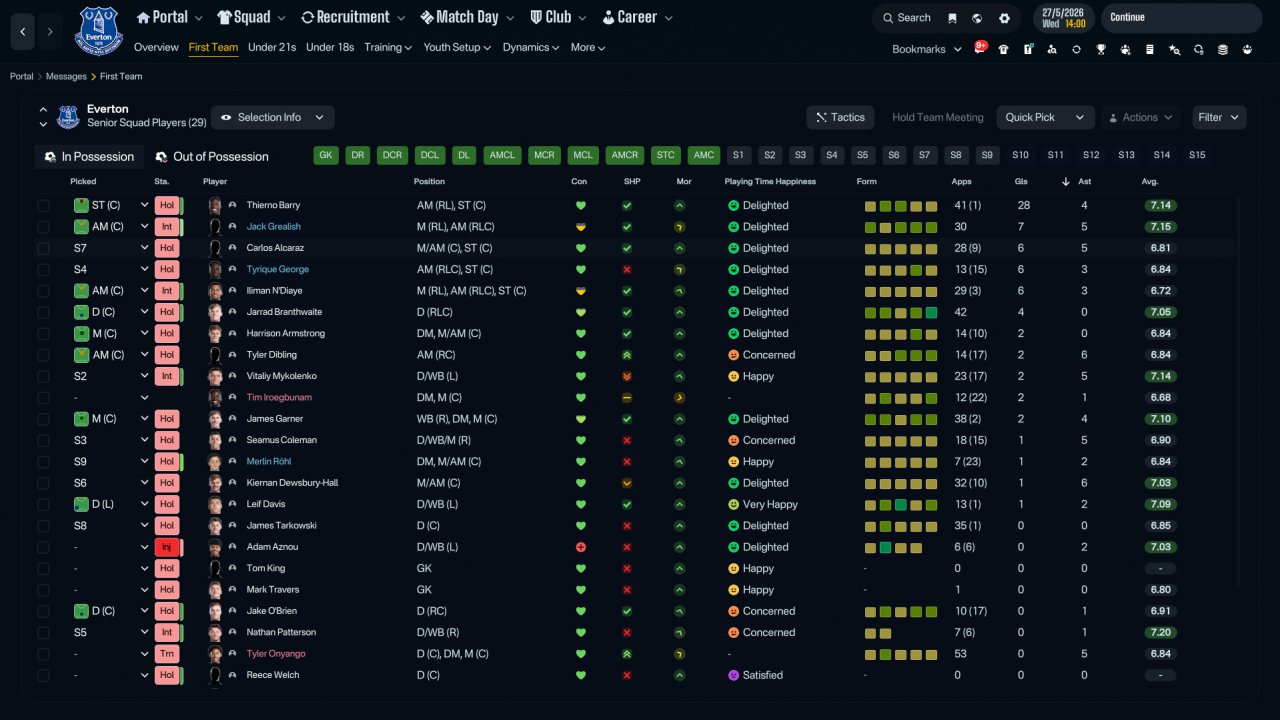This screenshot has width=1280, height=720.
Task: Open the Filter dropdown
Action: [1219, 117]
